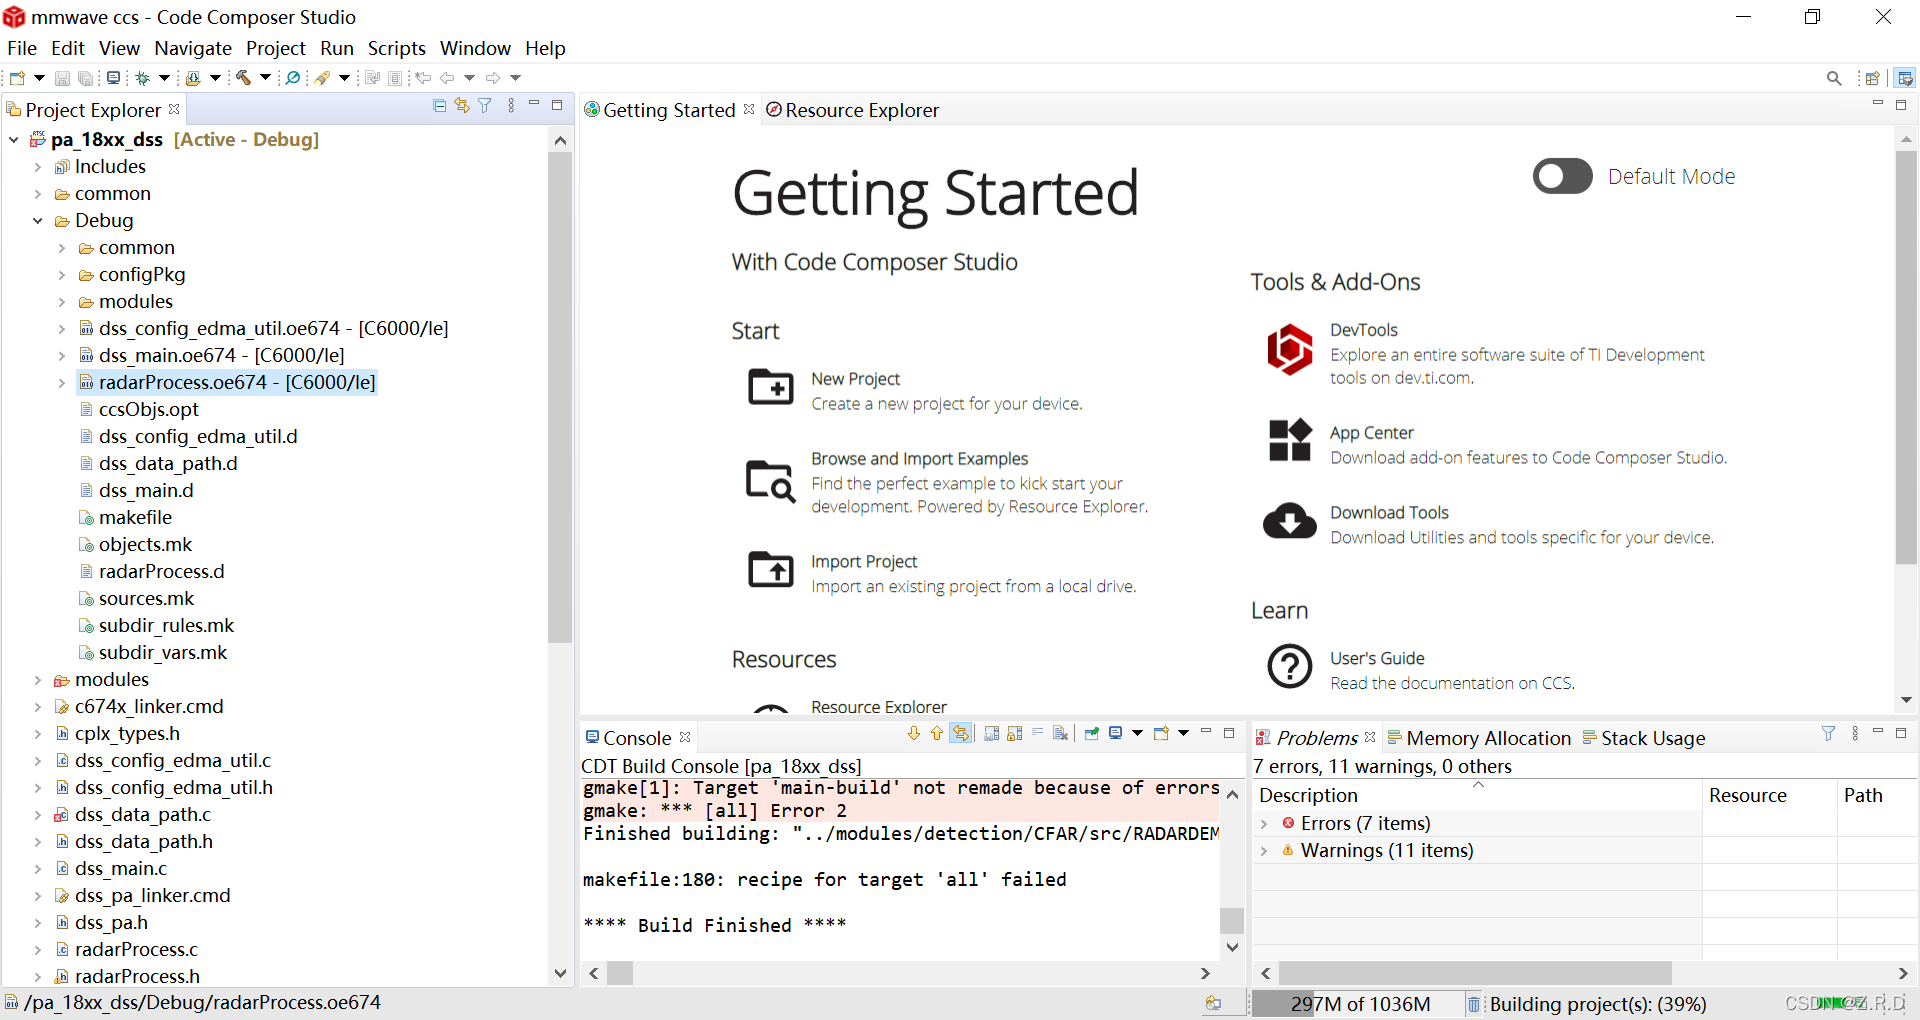The width and height of the screenshot is (1920, 1020).
Task: Select radarProcess.c file
Action: click(x=136, y=950)
